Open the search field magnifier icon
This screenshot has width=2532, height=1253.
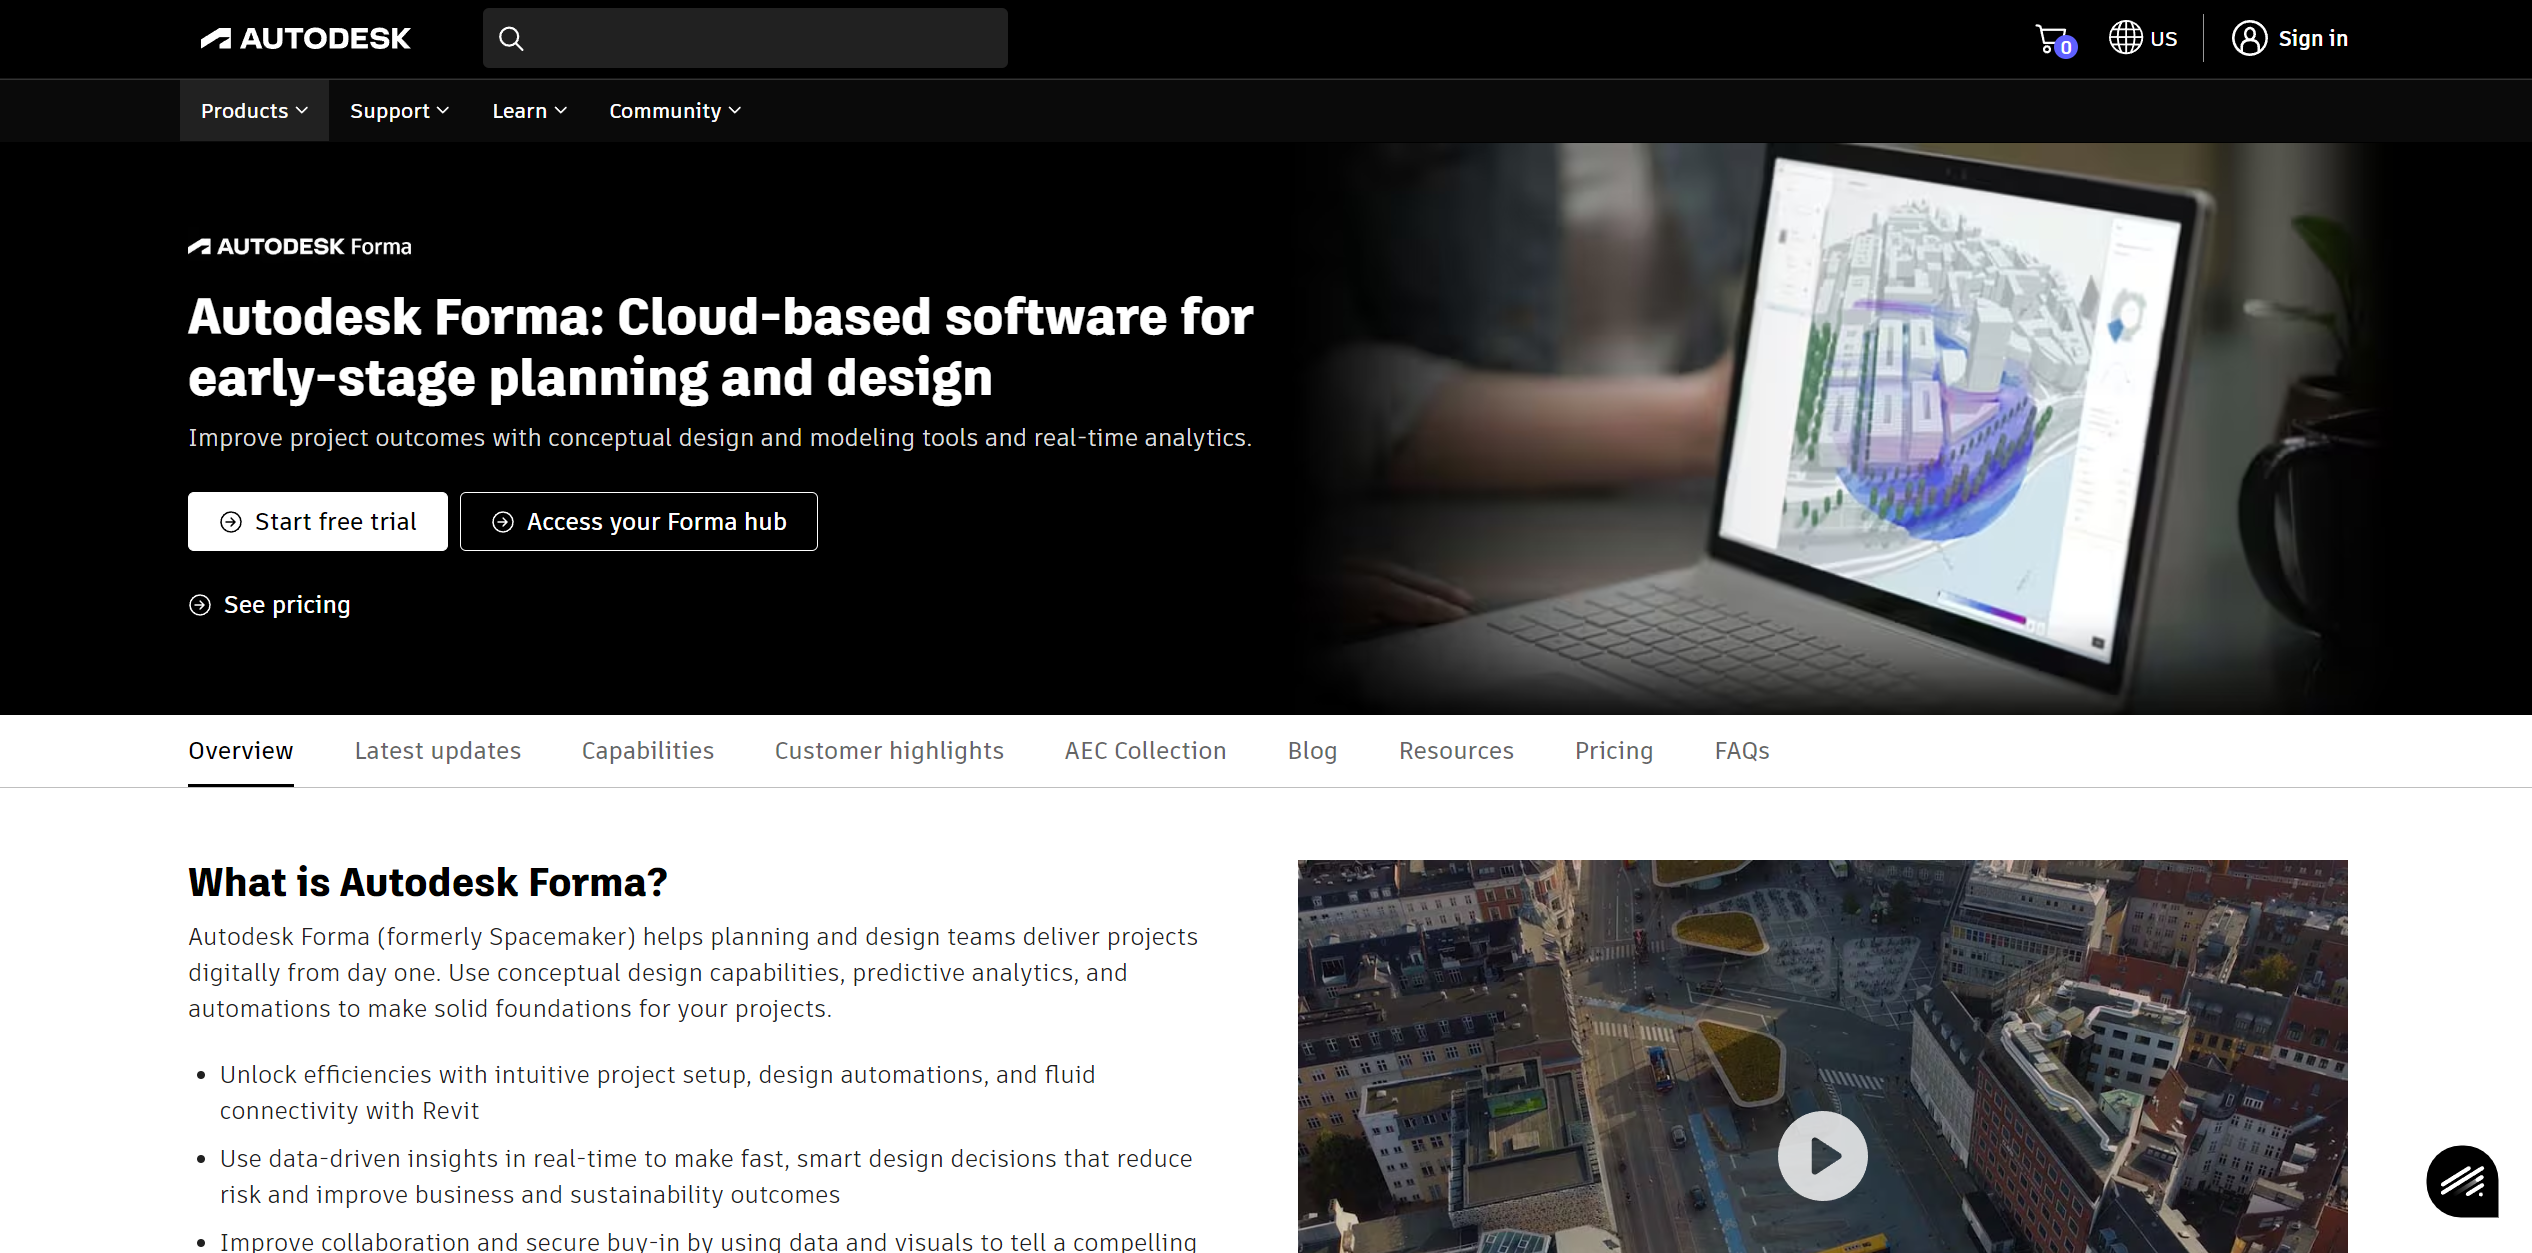pyautogui.click(x=511, y=38)
